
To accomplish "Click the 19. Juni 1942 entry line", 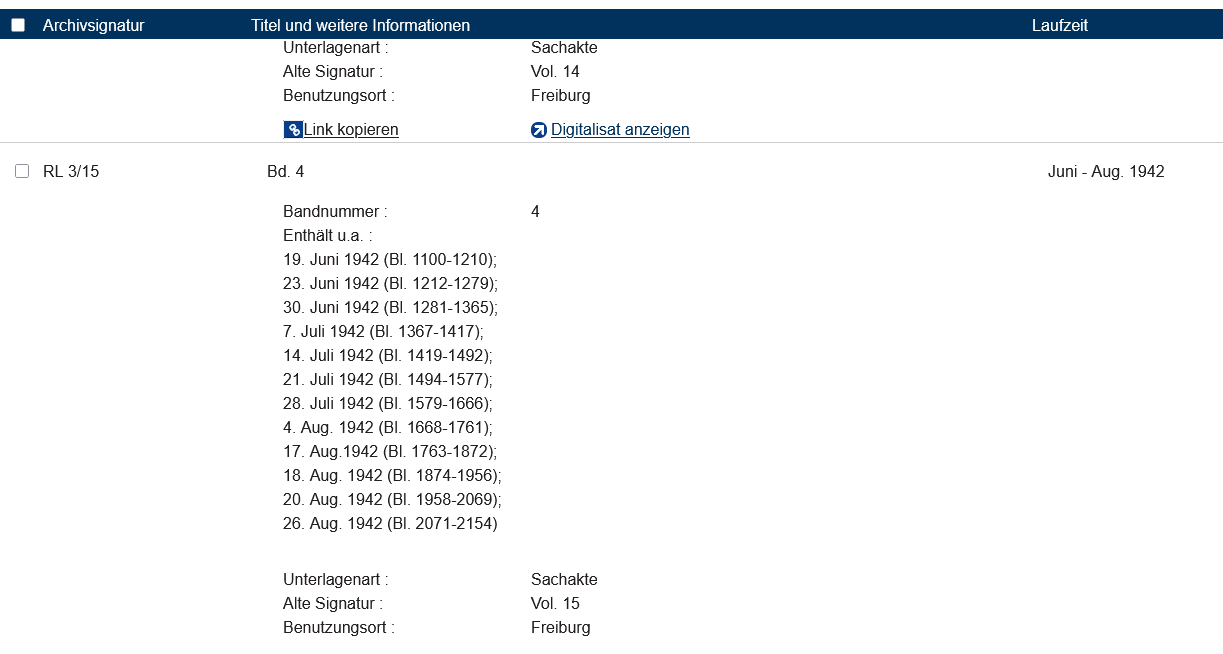I will pos(389,260).
